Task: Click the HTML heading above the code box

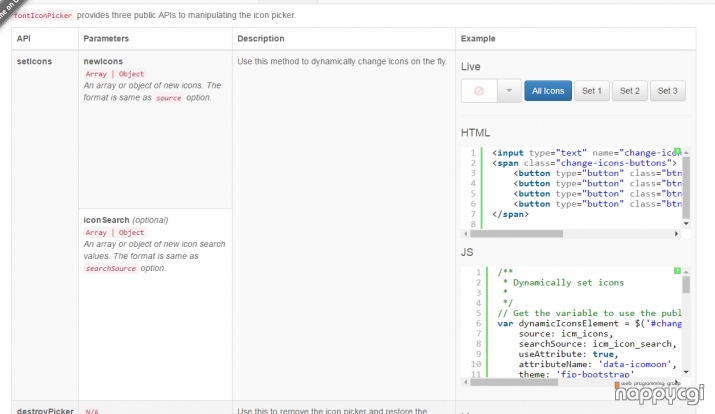Action: click(x=475, y=133)
